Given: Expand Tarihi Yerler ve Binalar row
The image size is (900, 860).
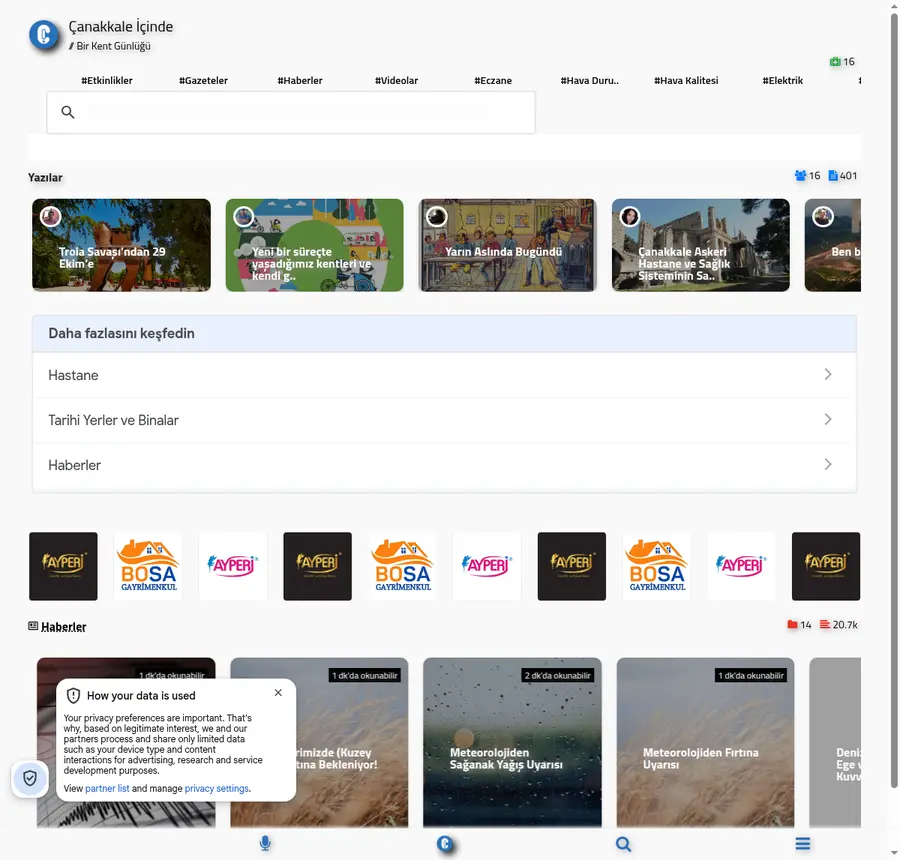Looking at the screenshot, I should click(x=444, y=420).
